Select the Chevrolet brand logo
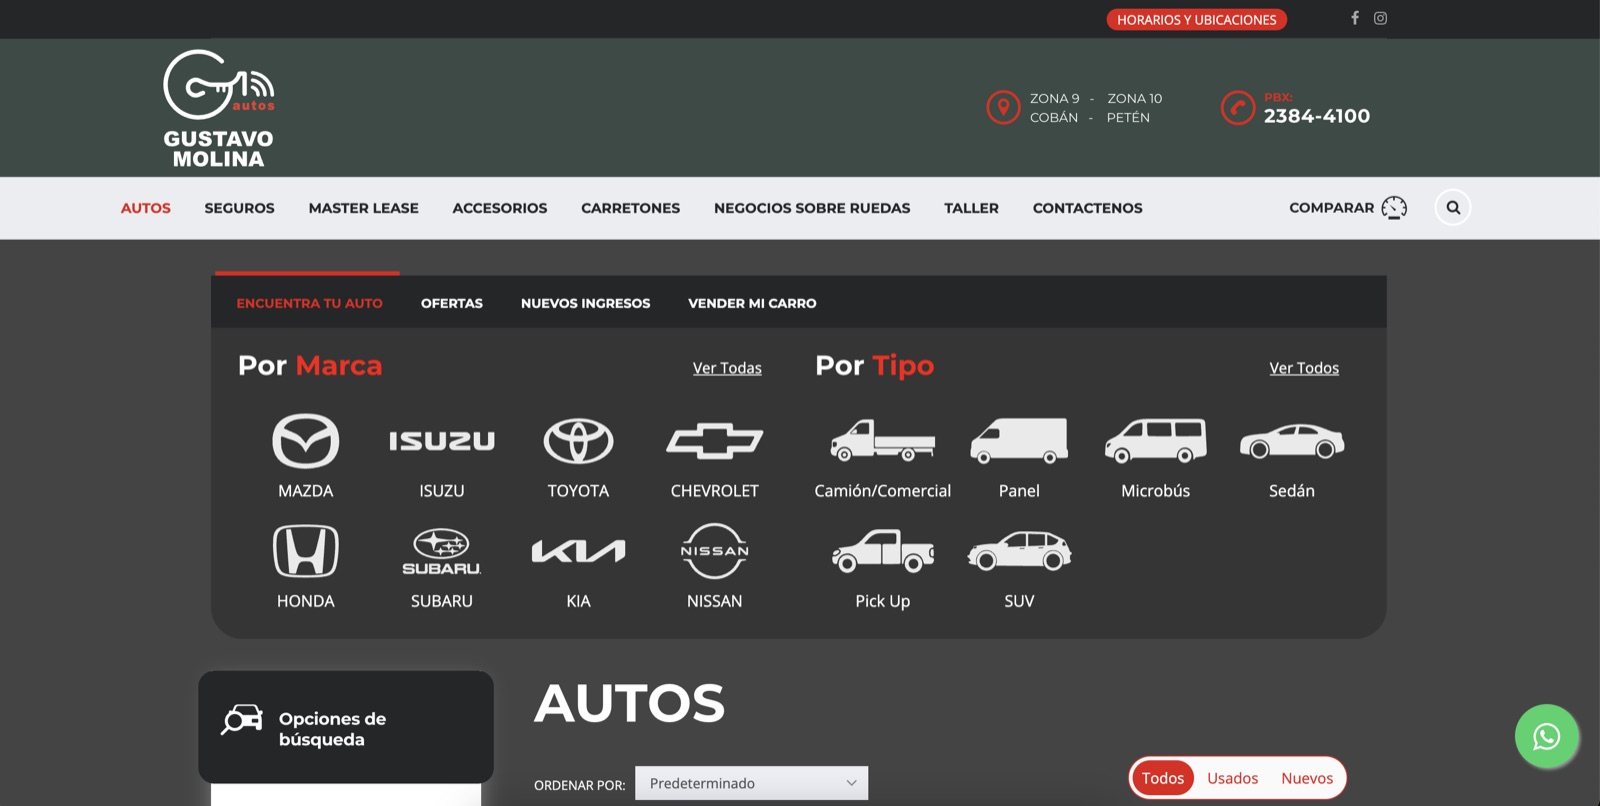This screenshot has height=806, width=1600. coord(715,441)
